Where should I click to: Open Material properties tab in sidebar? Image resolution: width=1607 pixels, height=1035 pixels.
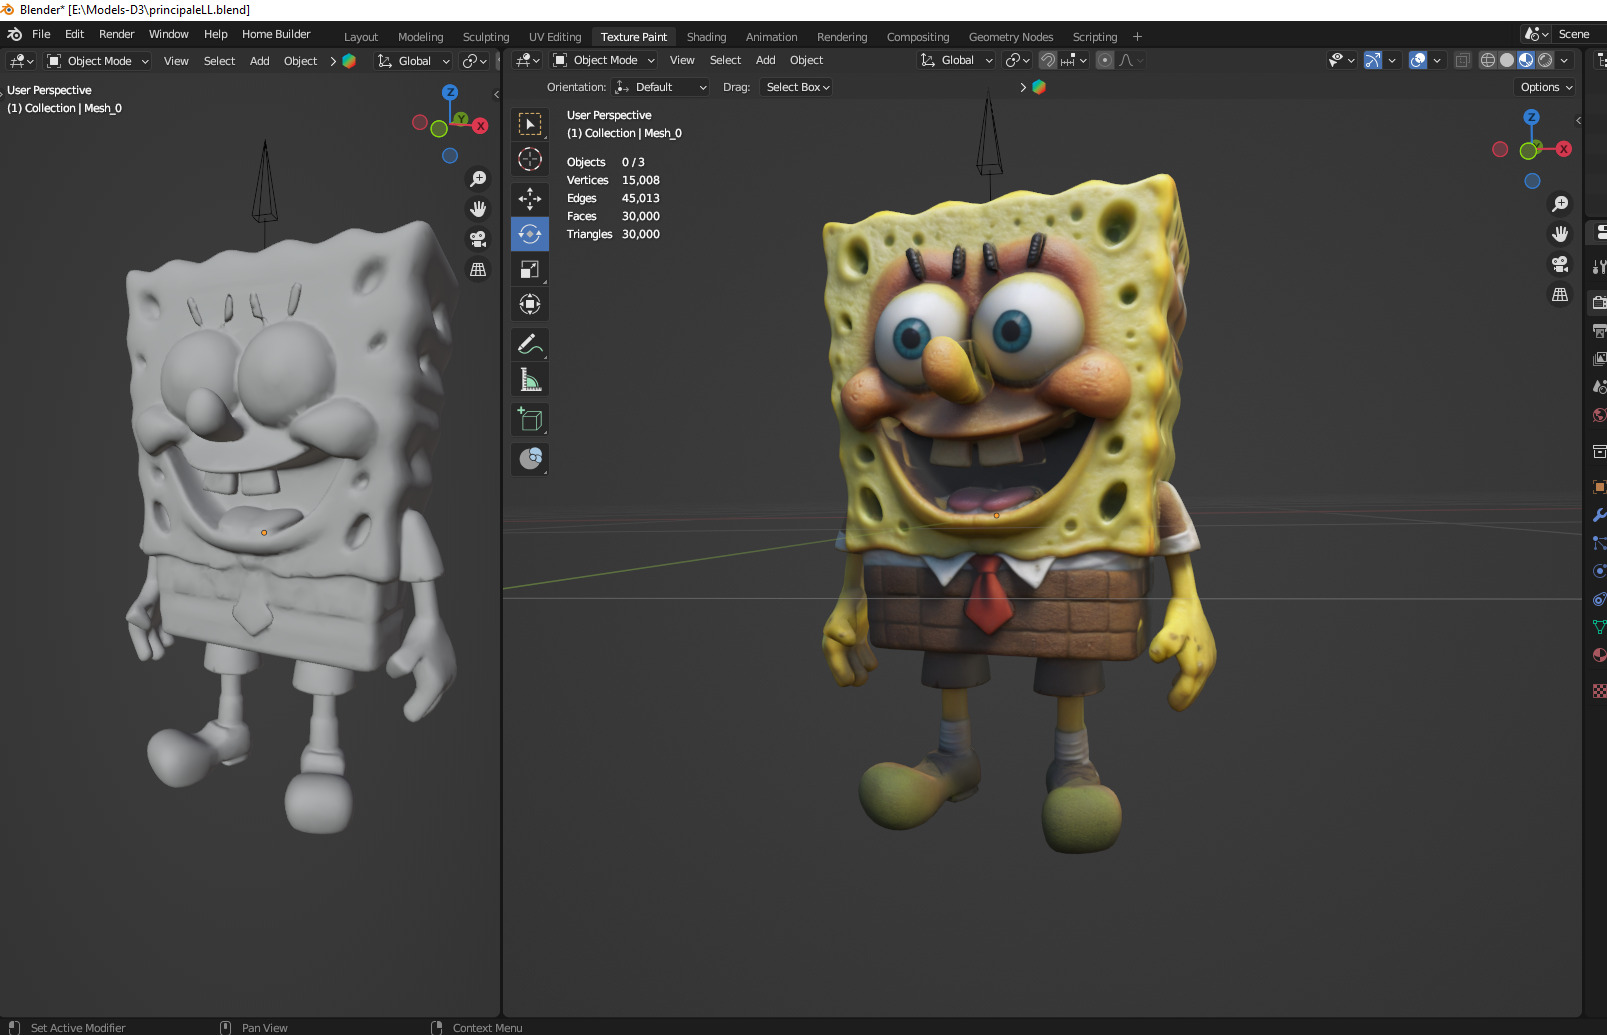[x=1599, y=655]
